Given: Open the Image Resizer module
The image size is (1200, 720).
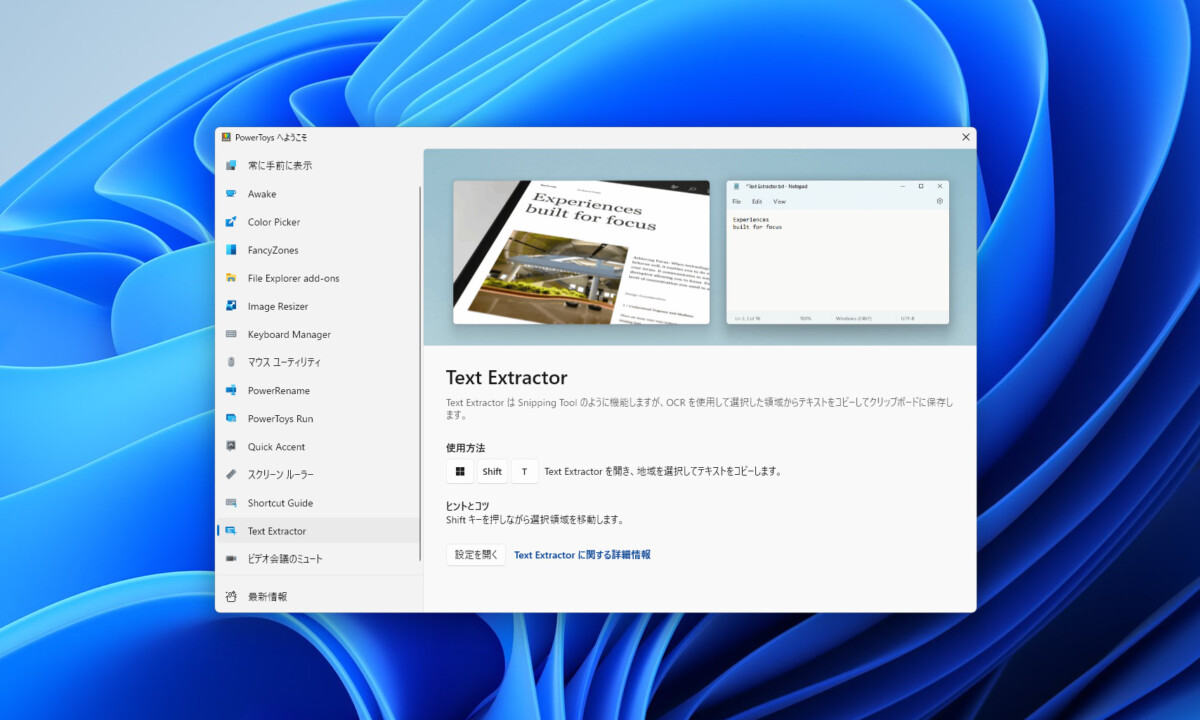Looking at the screenshot, I should [x=318, y=306].
